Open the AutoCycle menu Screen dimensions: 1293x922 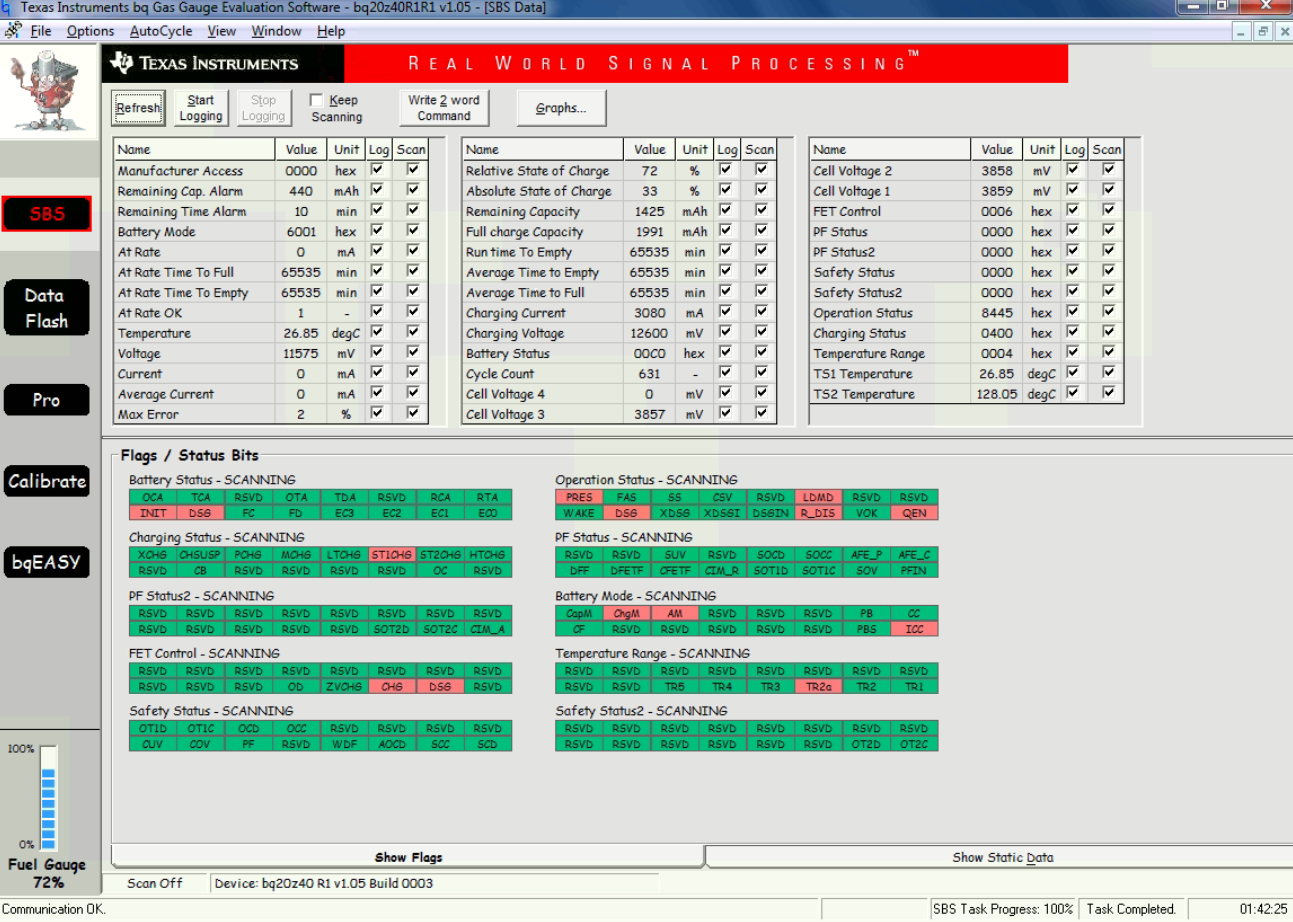(x=161, y=31)
